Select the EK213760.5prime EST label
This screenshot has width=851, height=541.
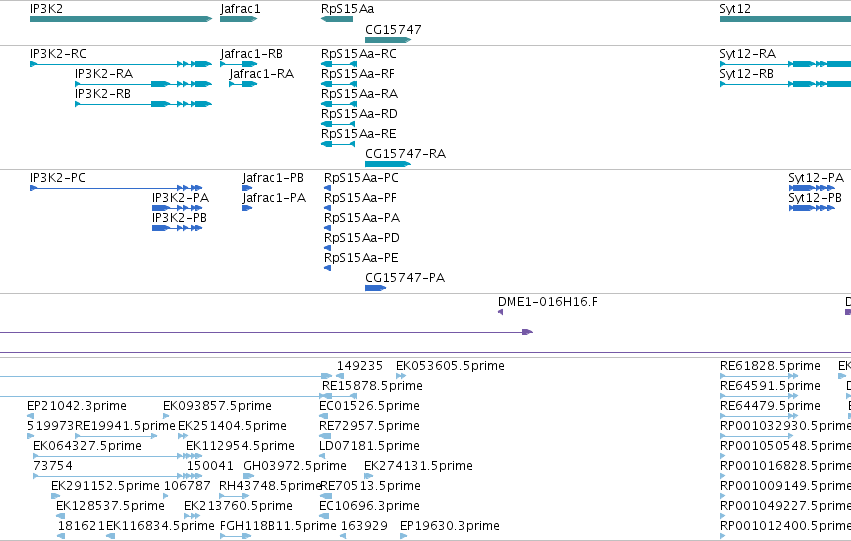tap(238, 507)
